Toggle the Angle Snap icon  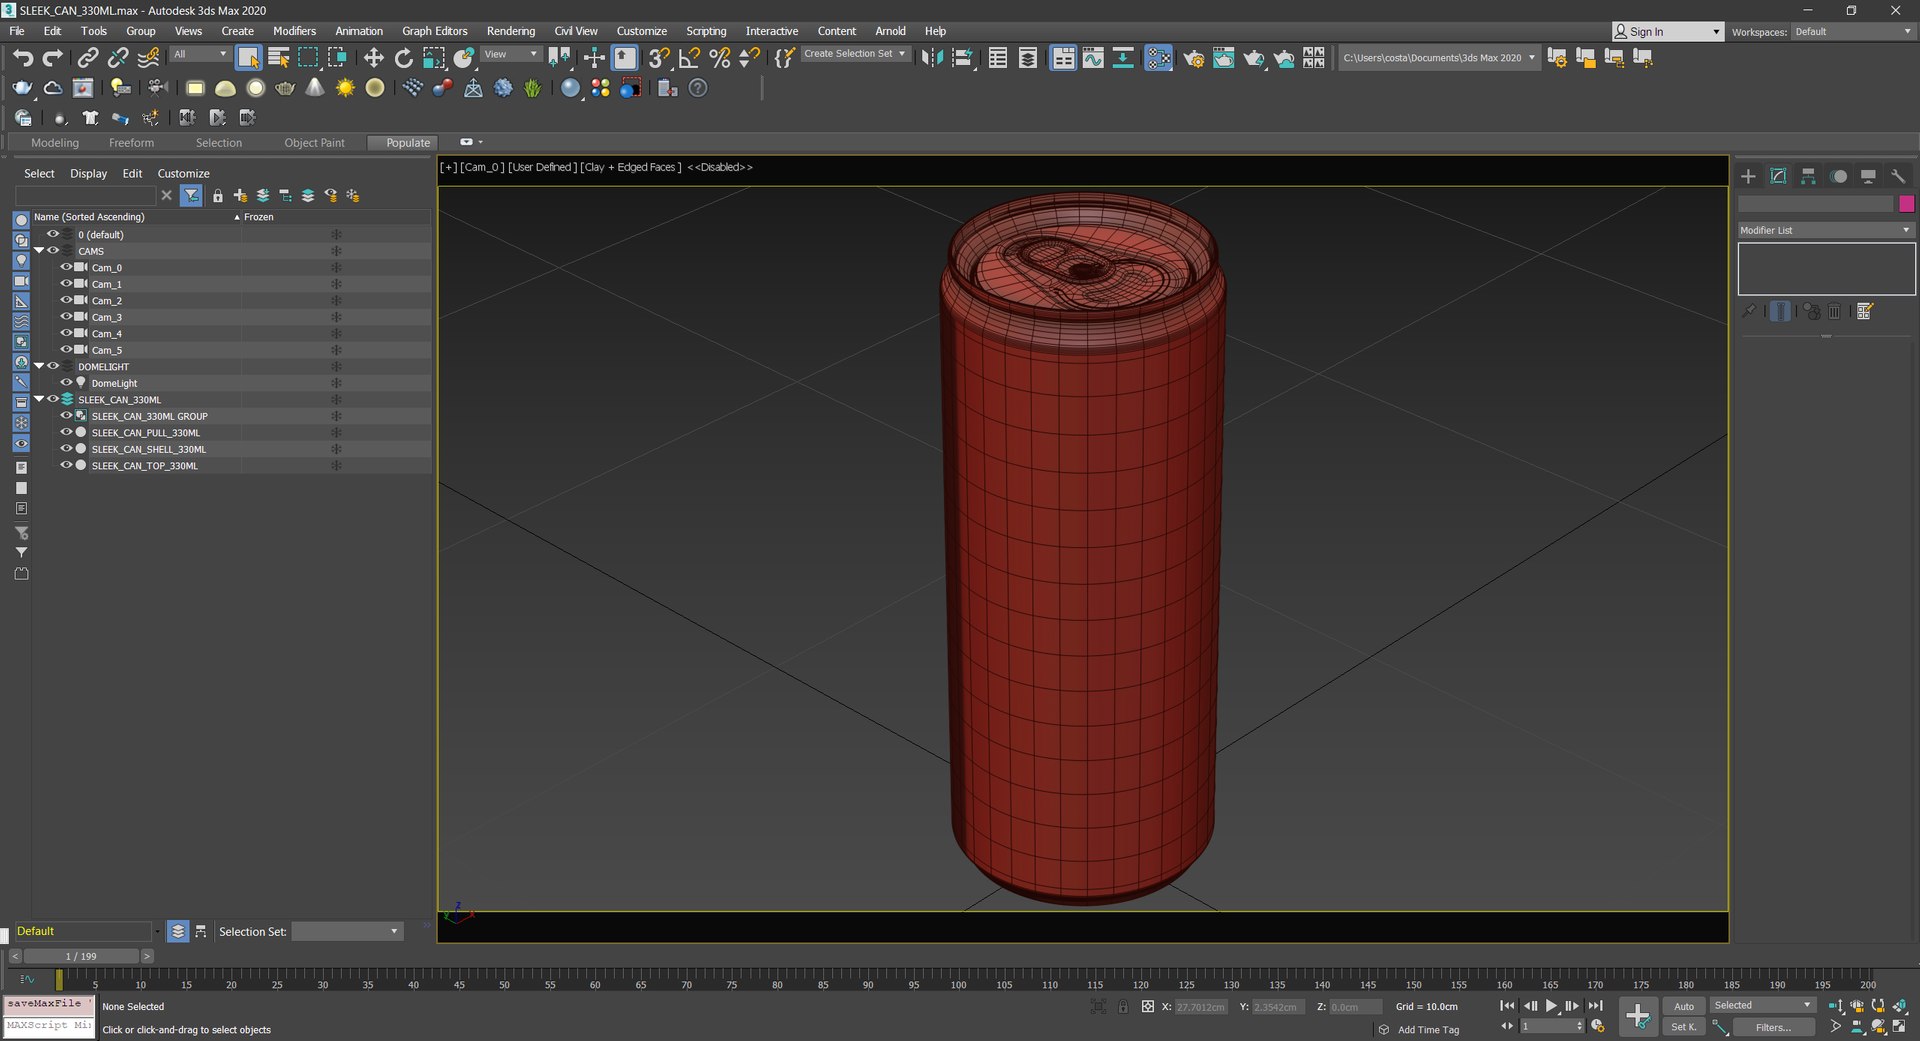click(x=689, y=58)
